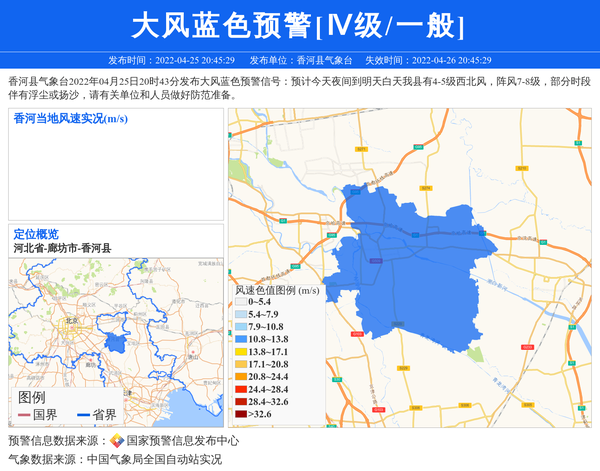Click the 风速色值图例 (m/s) legend title
This screenshot has width=600, height=471.
(277, 290)
